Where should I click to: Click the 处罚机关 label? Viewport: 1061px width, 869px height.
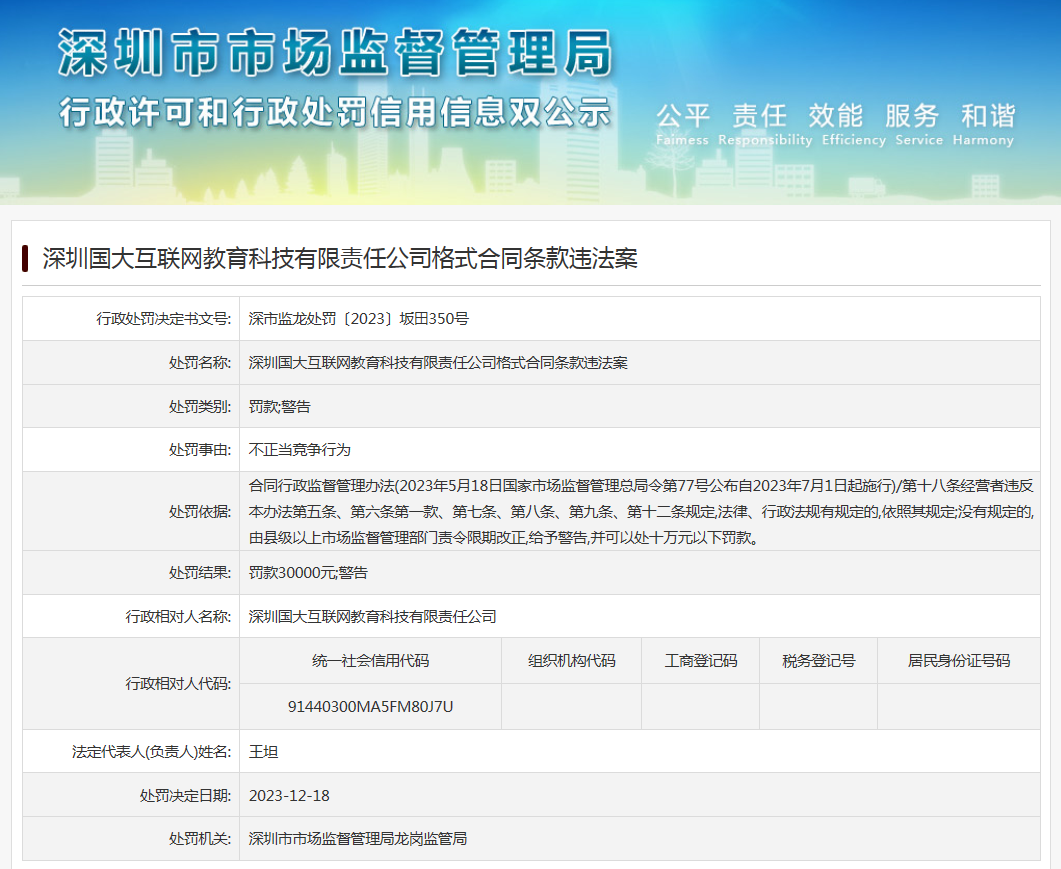[200, 839]
